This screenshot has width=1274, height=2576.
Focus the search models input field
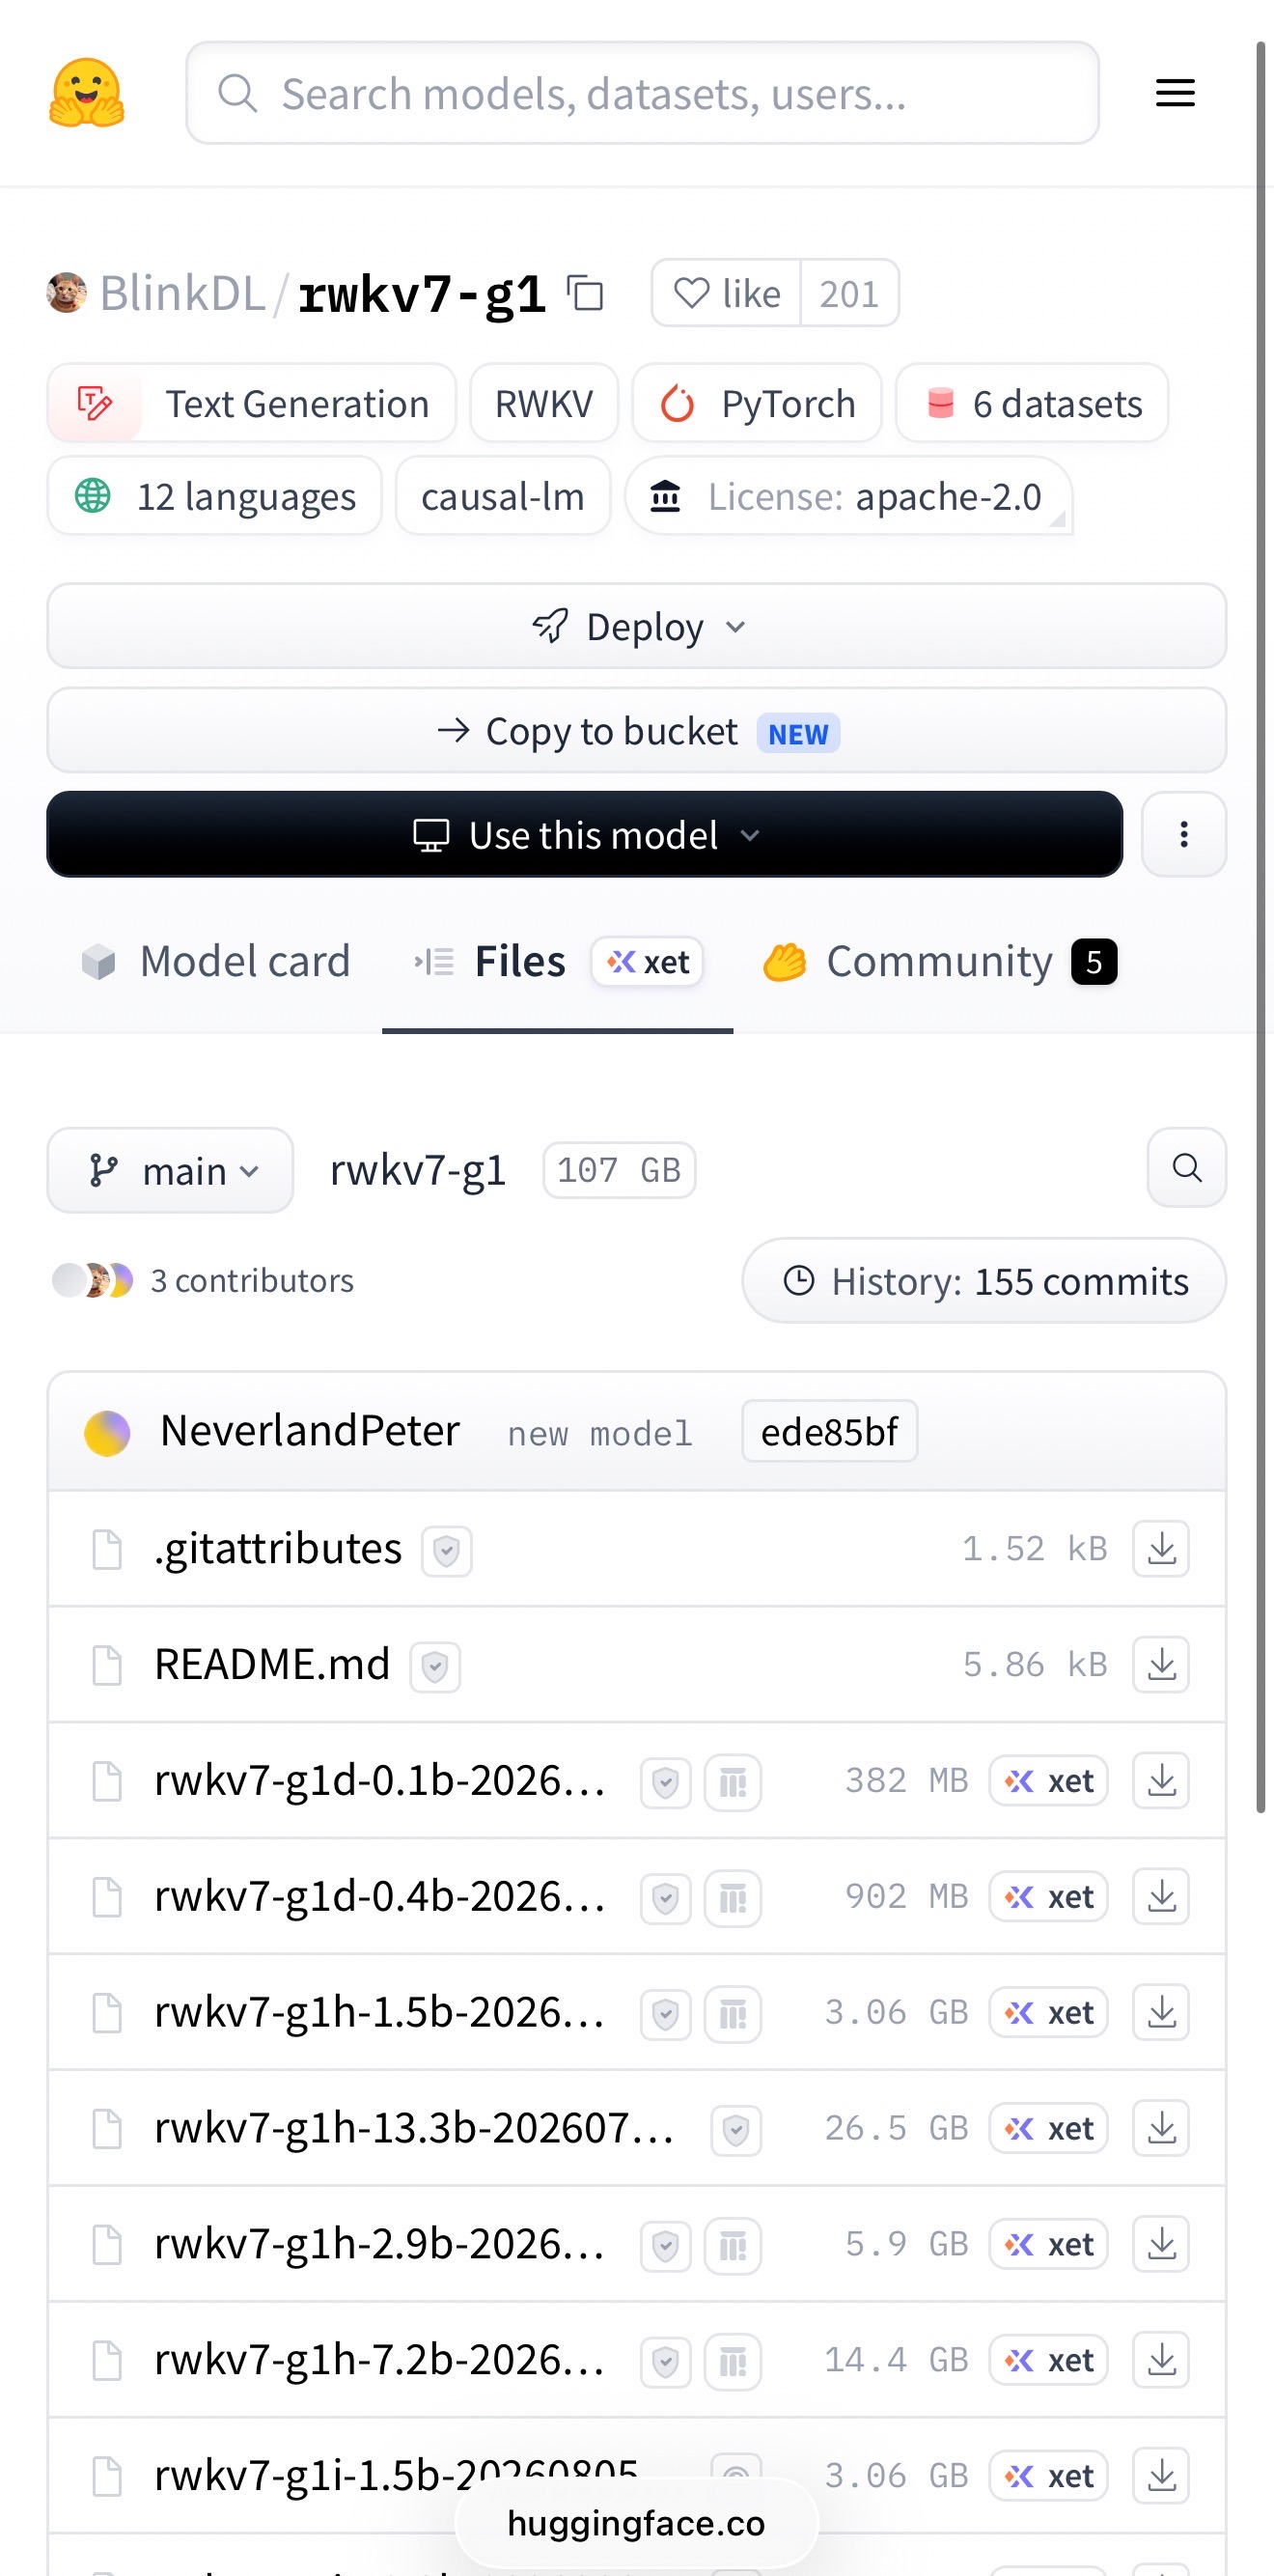click(642, 93)
